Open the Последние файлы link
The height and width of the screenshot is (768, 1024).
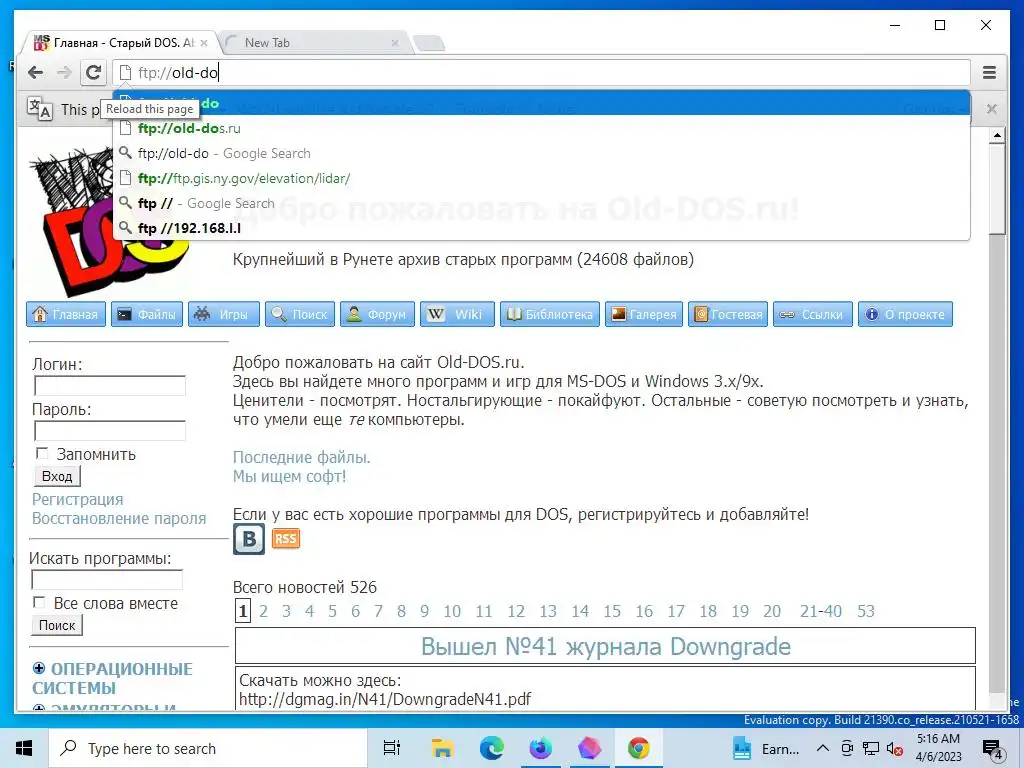(x=301, y=457)
